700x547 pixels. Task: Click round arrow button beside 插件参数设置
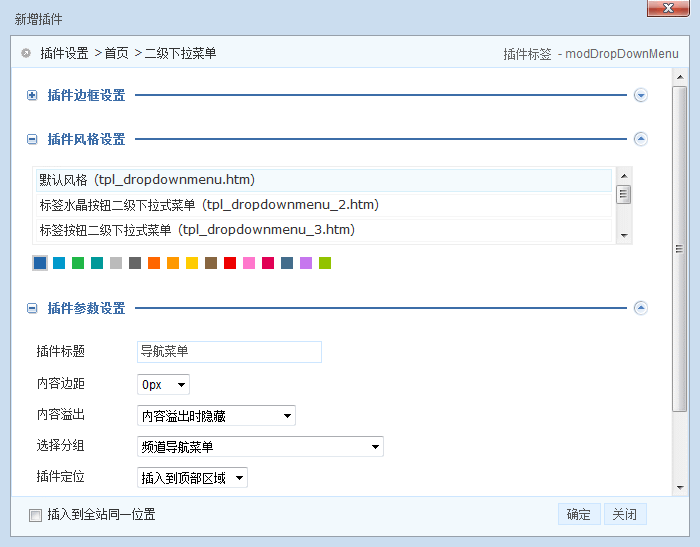[641, 309]
